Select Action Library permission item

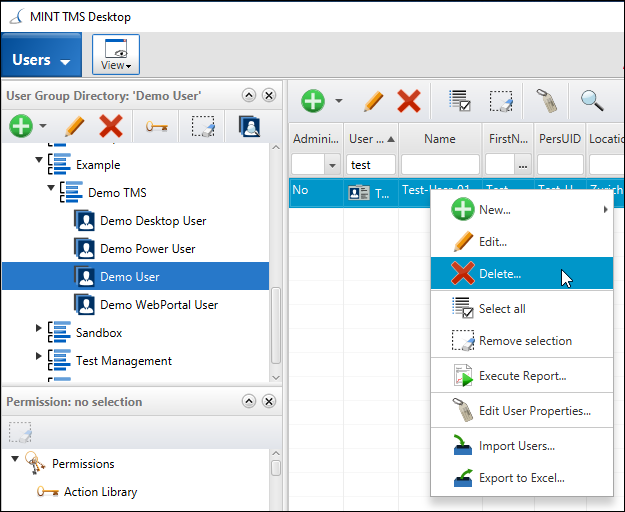pyautogui.click(x=100, y=492)
